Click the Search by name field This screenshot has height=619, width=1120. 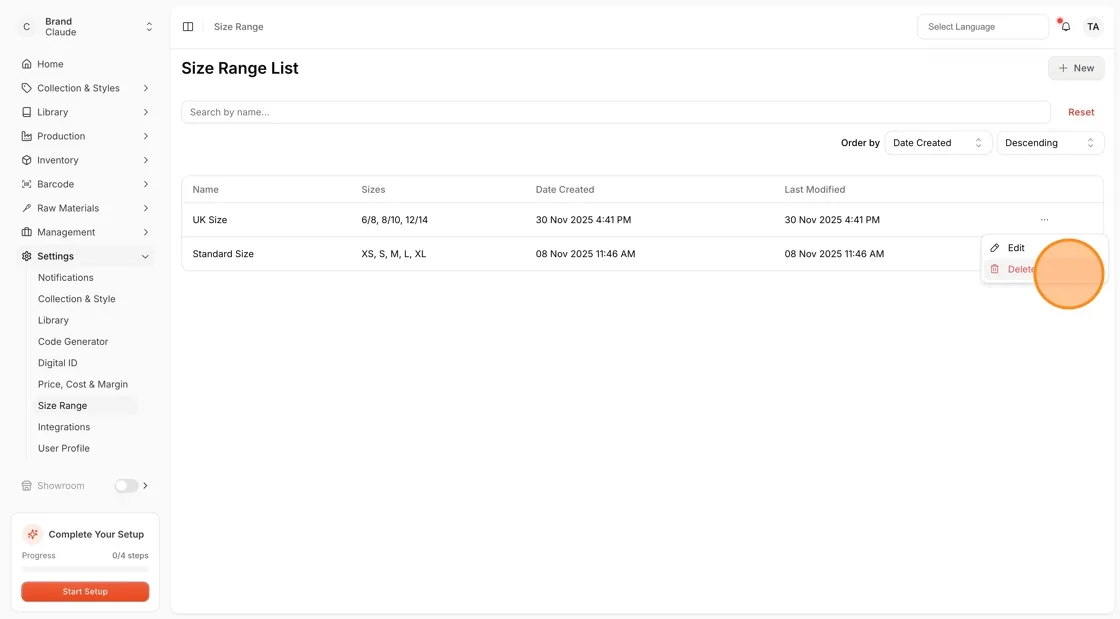[616, 112]
